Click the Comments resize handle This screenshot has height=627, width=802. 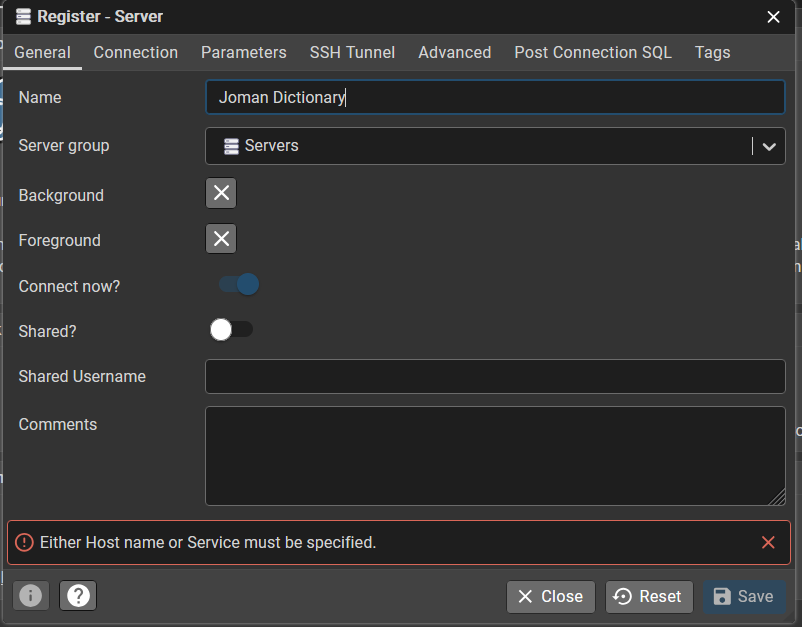(x=778, y=498)
